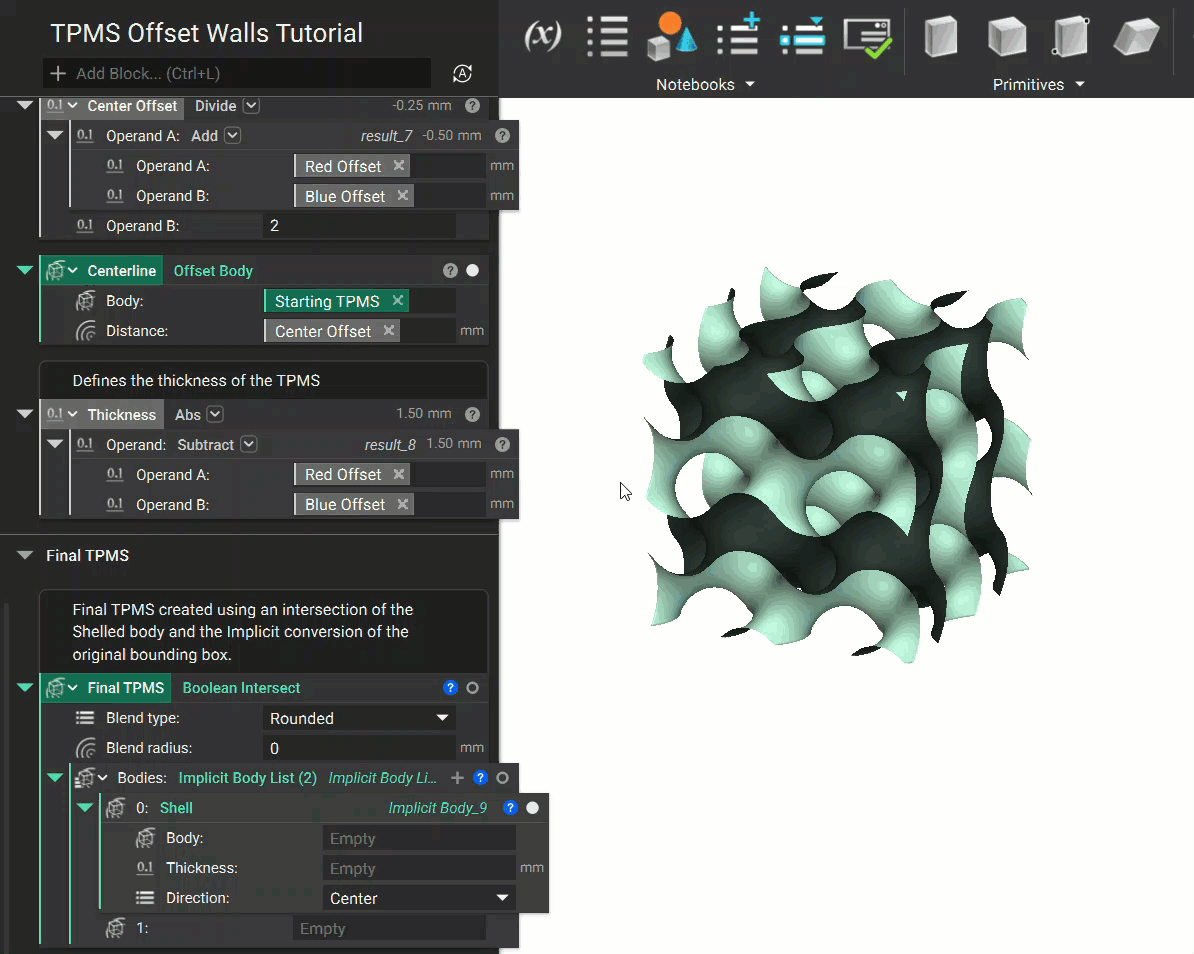Select the Thickness block name label

pos(121,414)
